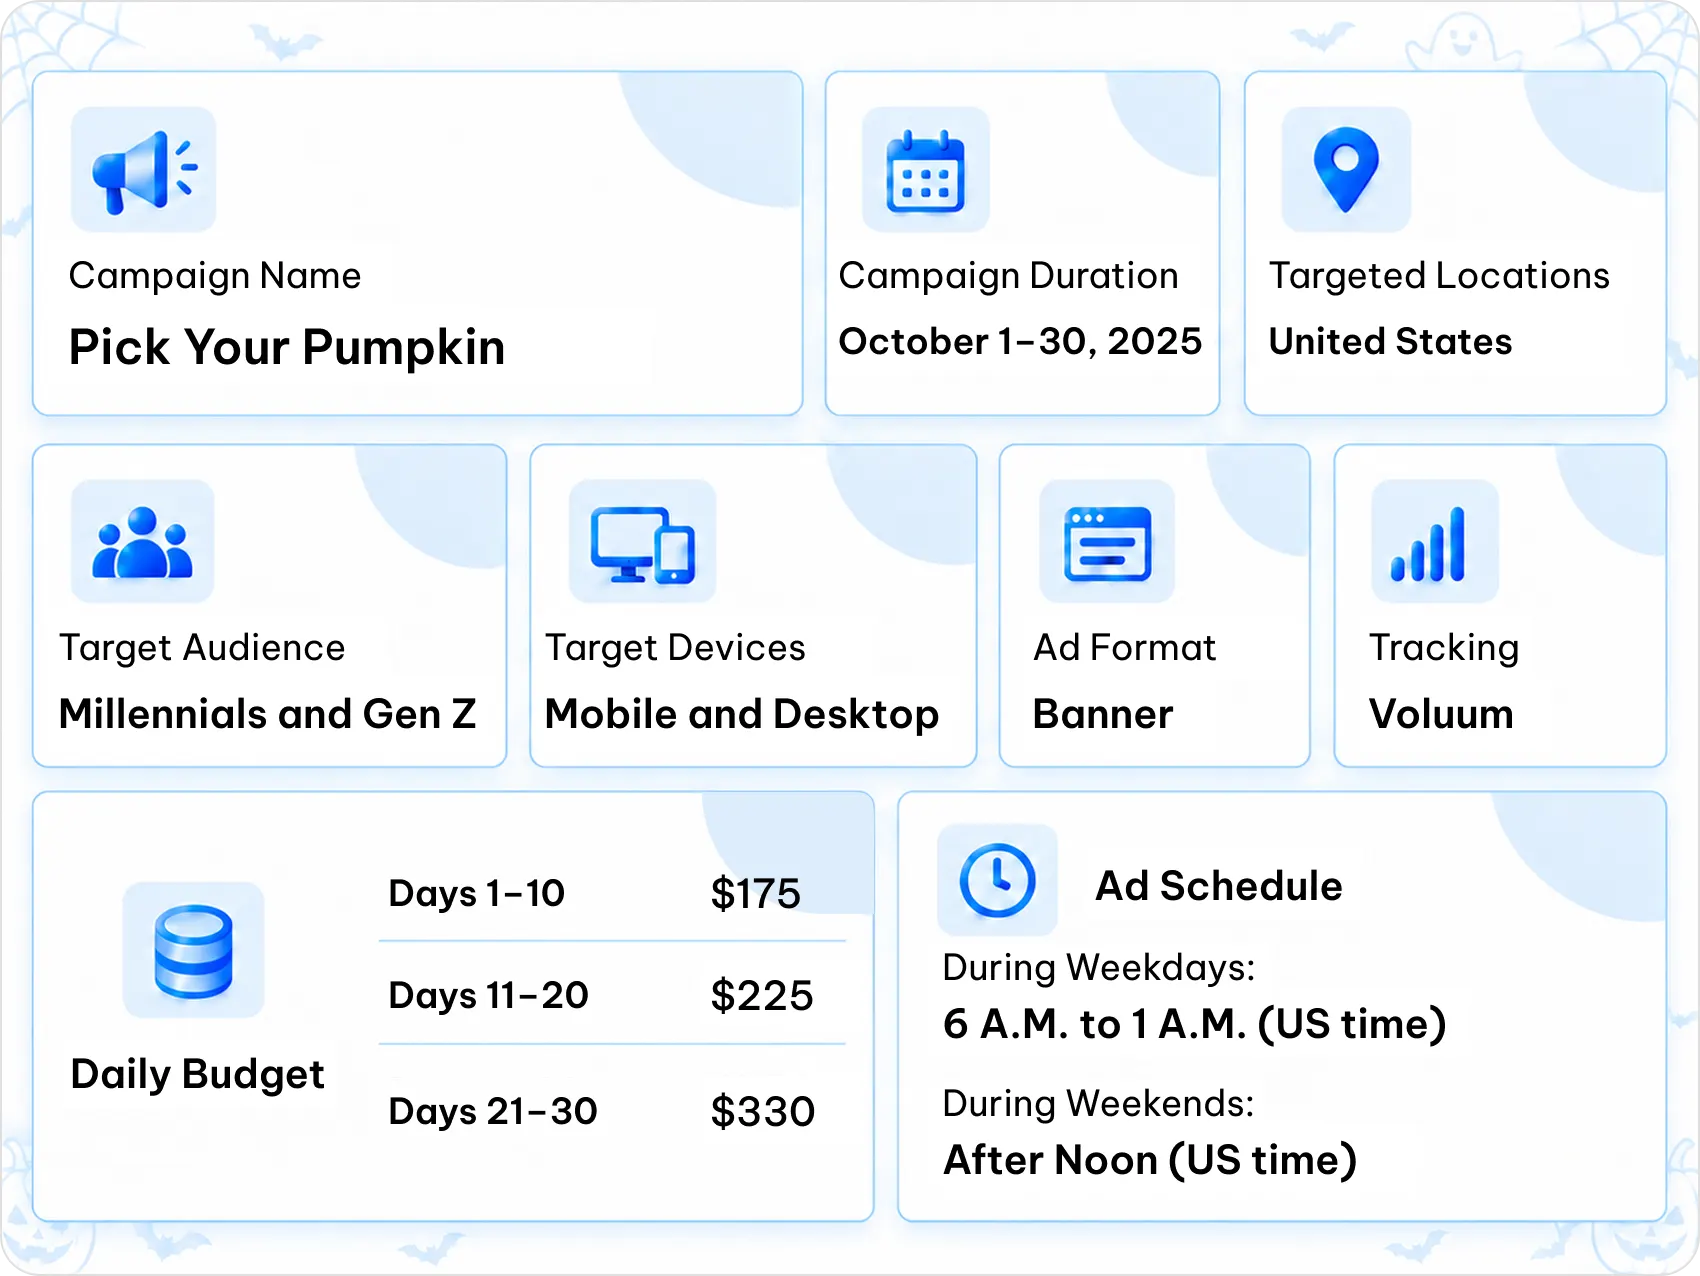
Task: Click the "Millennials and Gen Z" audience value
Action: click(x=268, y=714)
